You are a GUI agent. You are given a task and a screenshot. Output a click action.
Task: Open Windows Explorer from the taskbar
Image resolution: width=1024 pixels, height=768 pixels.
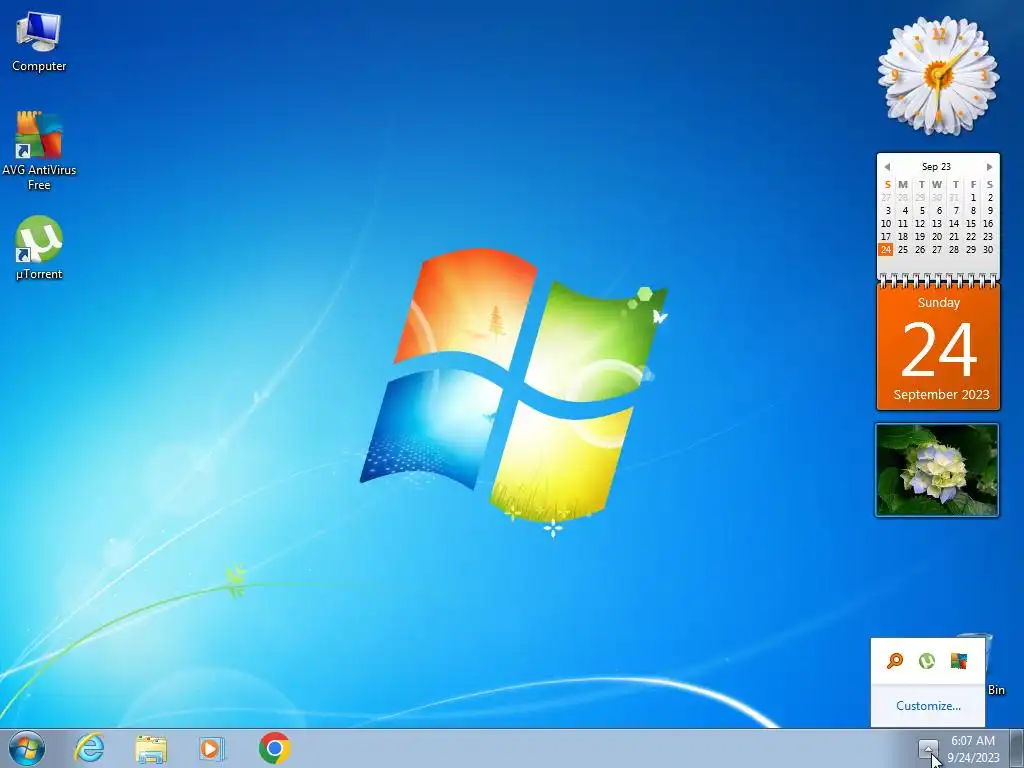coord(151,748)
